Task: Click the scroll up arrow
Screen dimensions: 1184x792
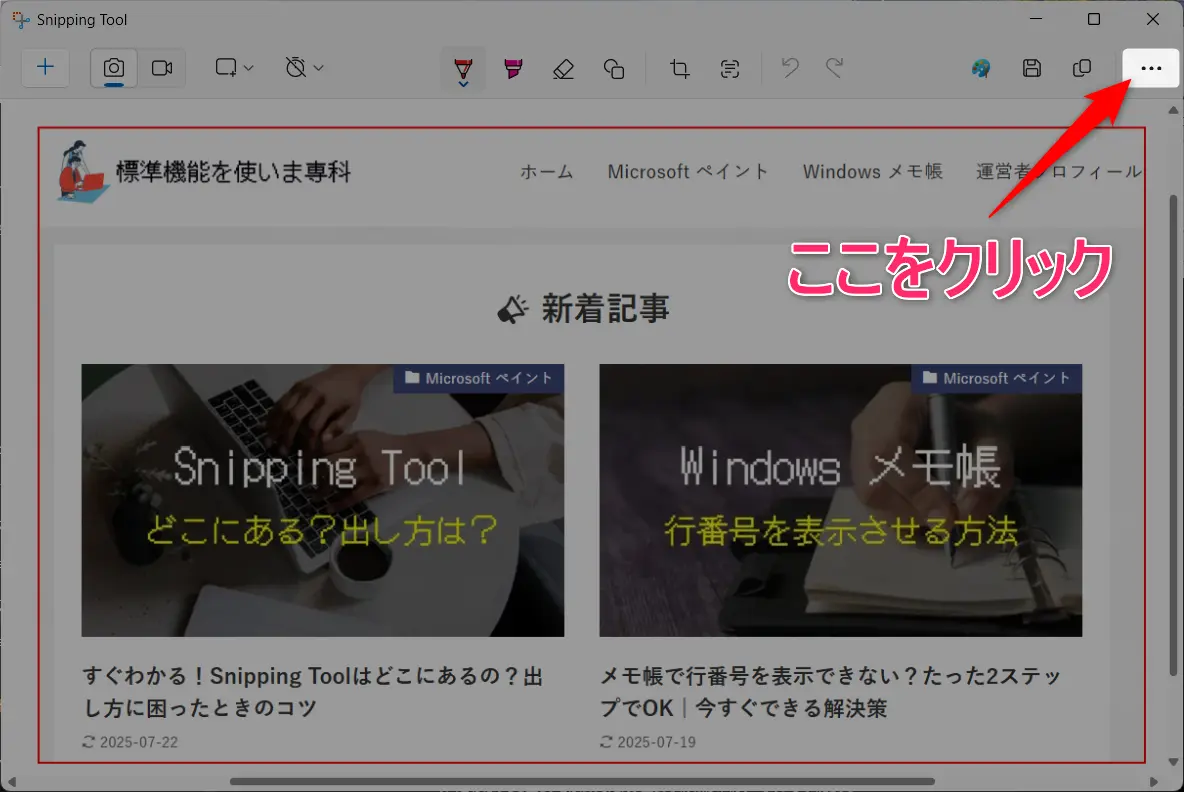Action: click(1173, 111)
